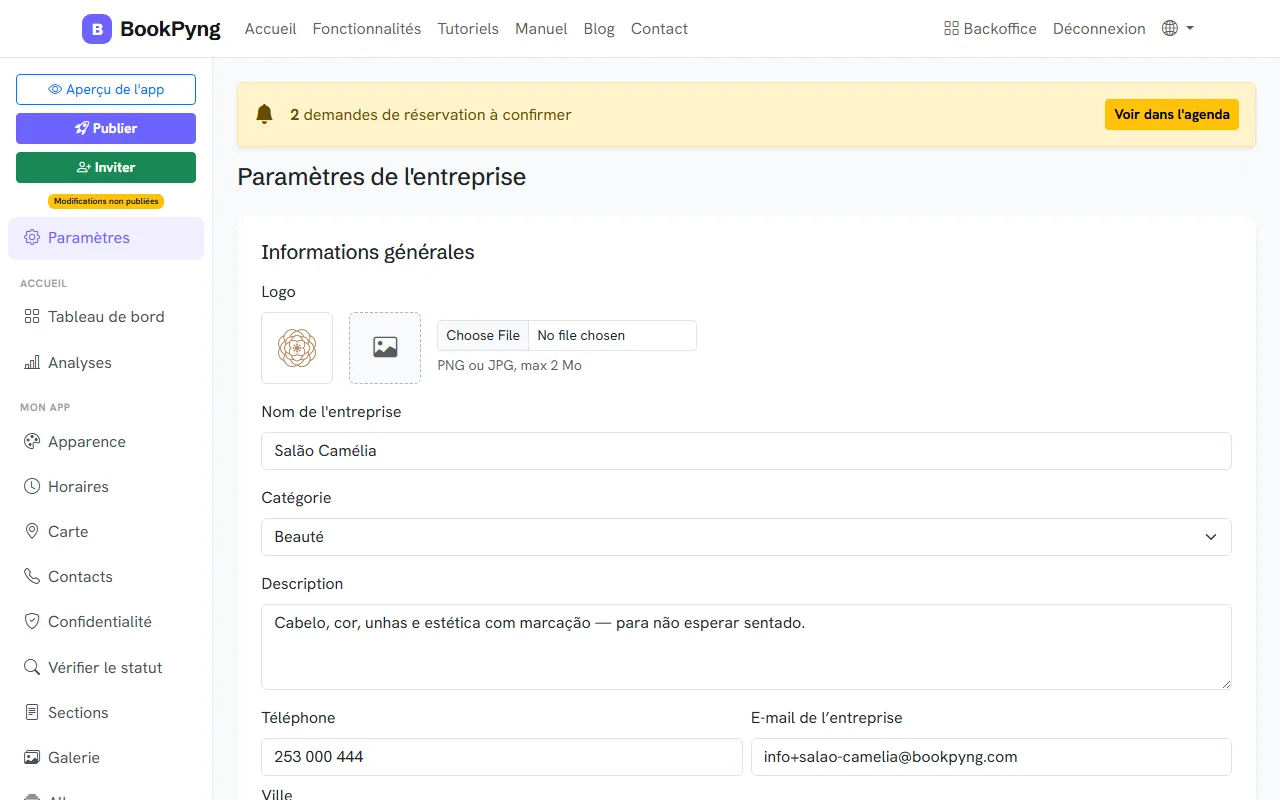Viewport: 1280px width, 800px height.
Task: Click the Déconnexion link
Action: point(1099,29)
